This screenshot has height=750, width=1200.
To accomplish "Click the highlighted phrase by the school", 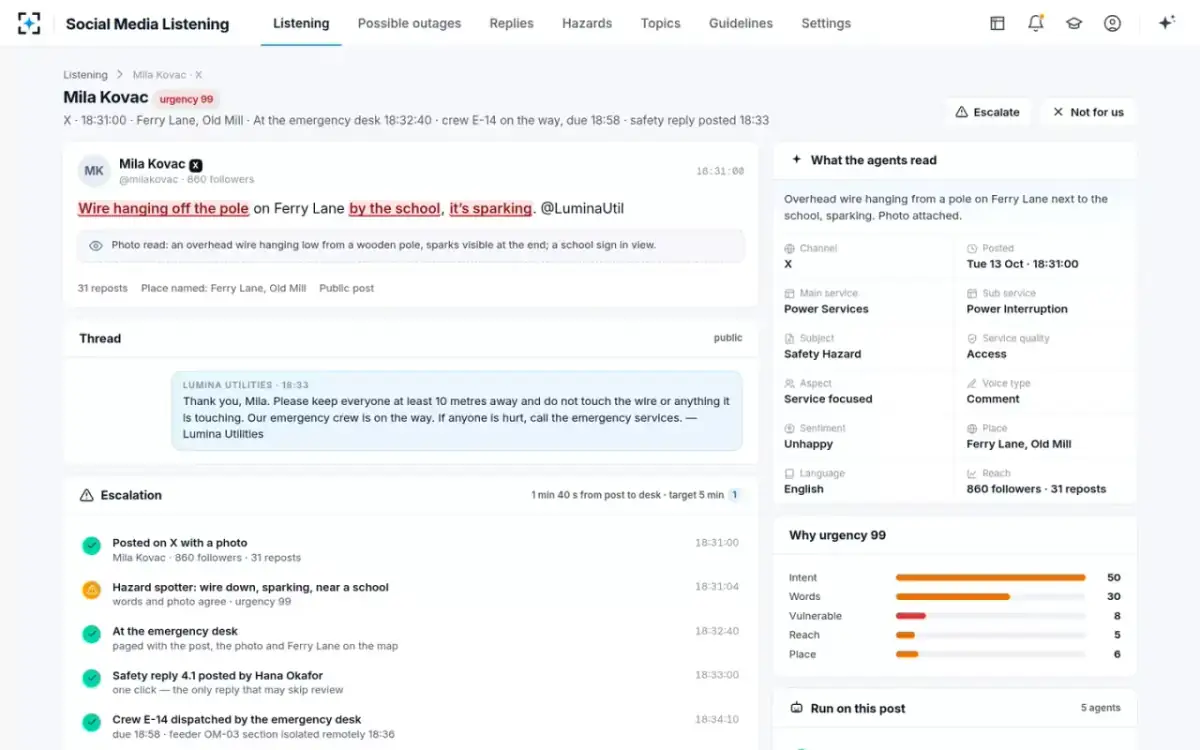I will click(395, 208).
